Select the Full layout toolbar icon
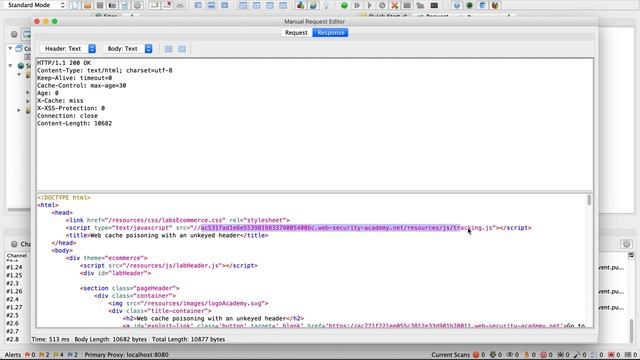Viewport: 640px width, 360px height. [x=224, y=5]
